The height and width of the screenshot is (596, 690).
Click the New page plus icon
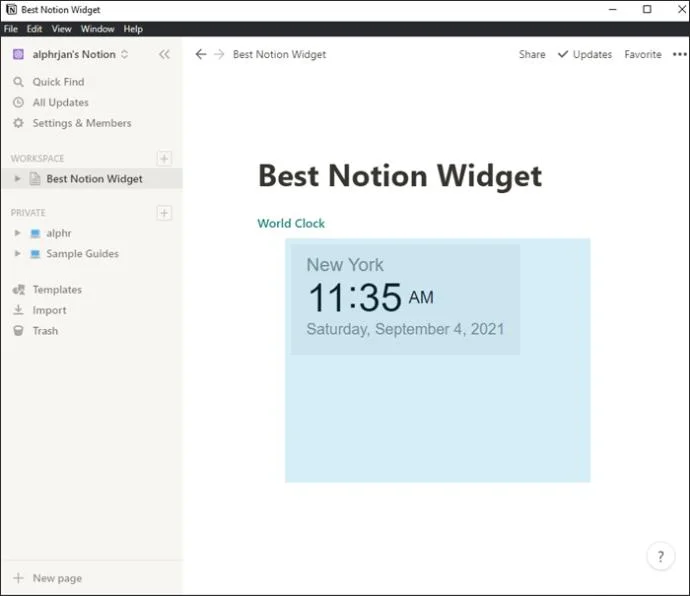18,578
